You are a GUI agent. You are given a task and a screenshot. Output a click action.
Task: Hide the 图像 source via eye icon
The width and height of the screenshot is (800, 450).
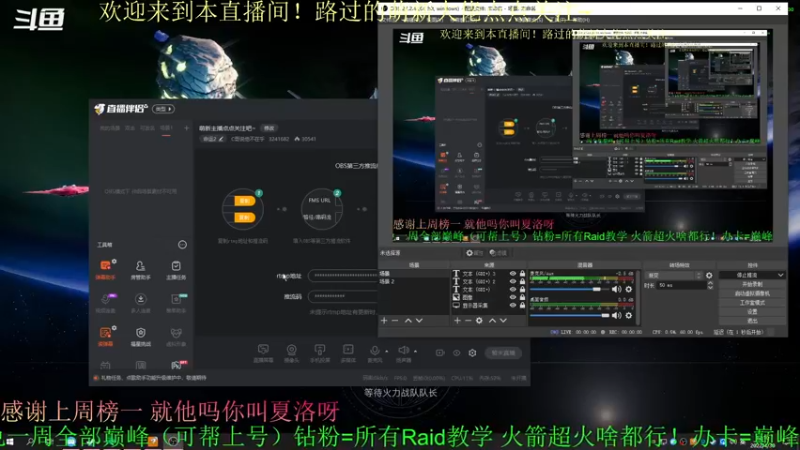(x=513, y=297)
